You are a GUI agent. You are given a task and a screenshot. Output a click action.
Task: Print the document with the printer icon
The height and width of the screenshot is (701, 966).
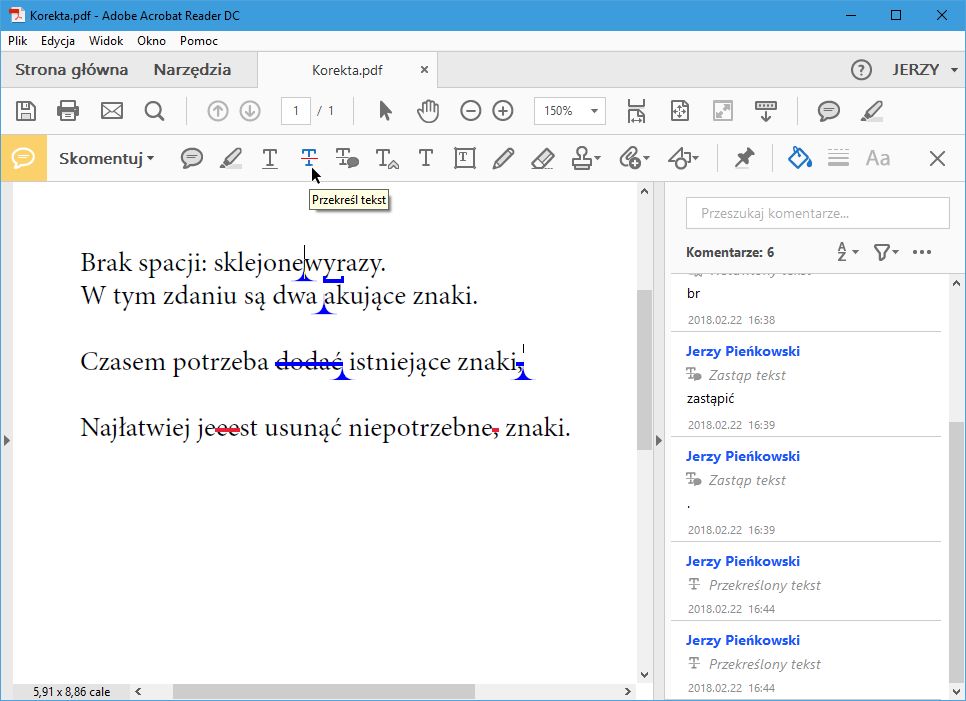click(x=68, y=111)
